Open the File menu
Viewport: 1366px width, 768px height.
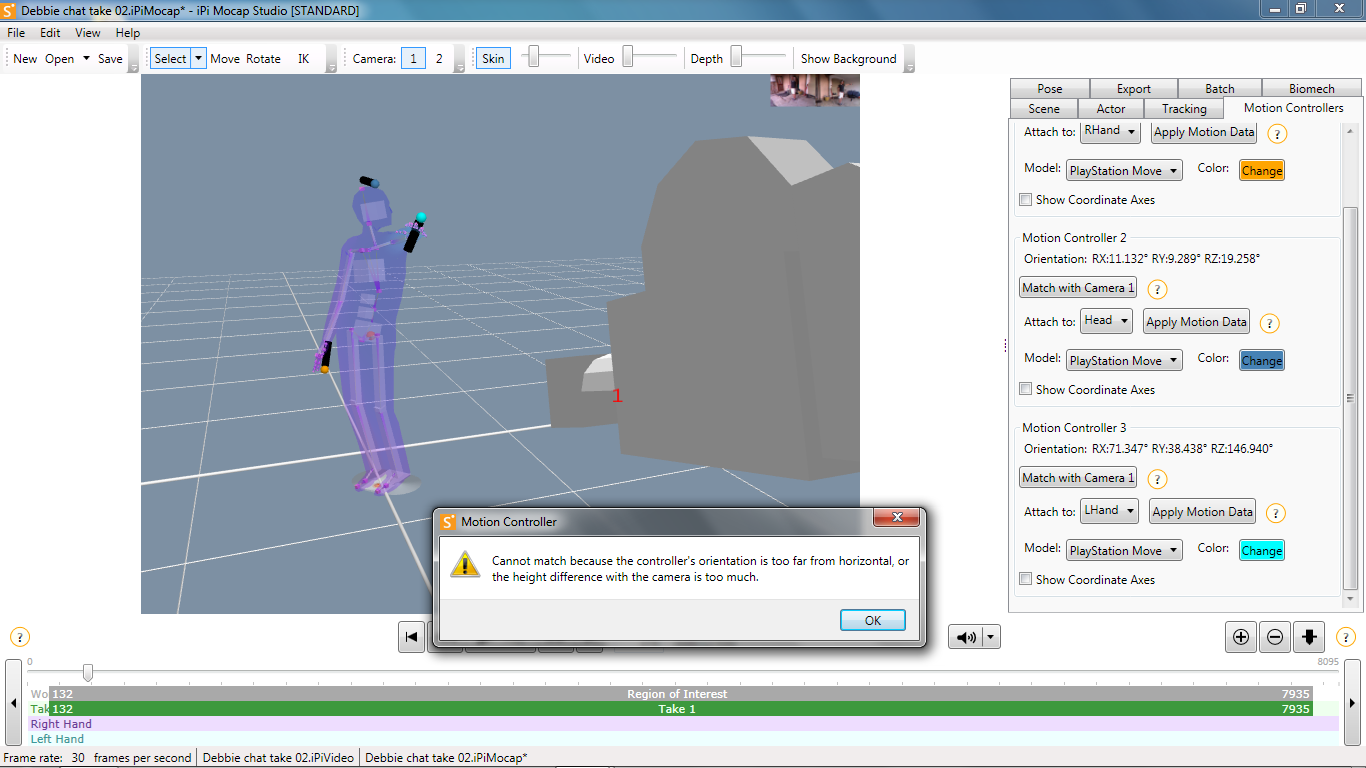(16, 33)
